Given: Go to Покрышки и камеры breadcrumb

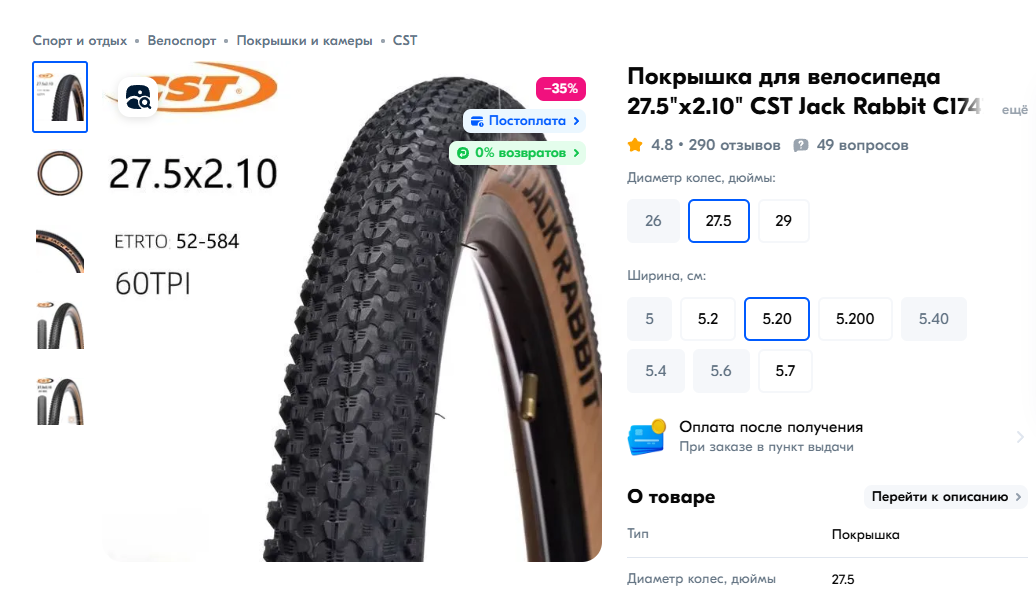Looking at the screenshot, I should (305, 40).
